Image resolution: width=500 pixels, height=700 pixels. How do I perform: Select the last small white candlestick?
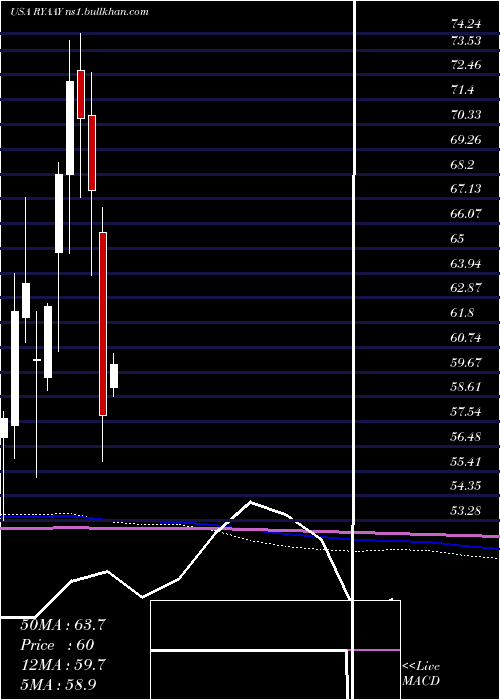tap(114, 376)
